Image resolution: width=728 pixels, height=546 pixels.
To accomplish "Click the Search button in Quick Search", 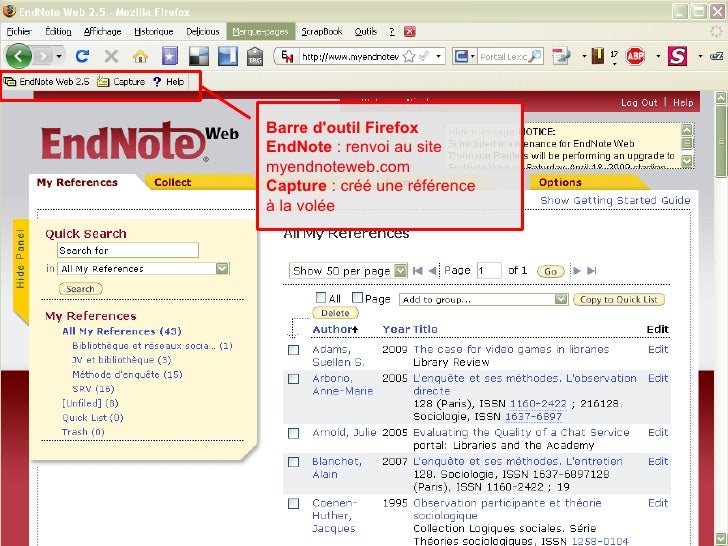I will coord(80,289).
